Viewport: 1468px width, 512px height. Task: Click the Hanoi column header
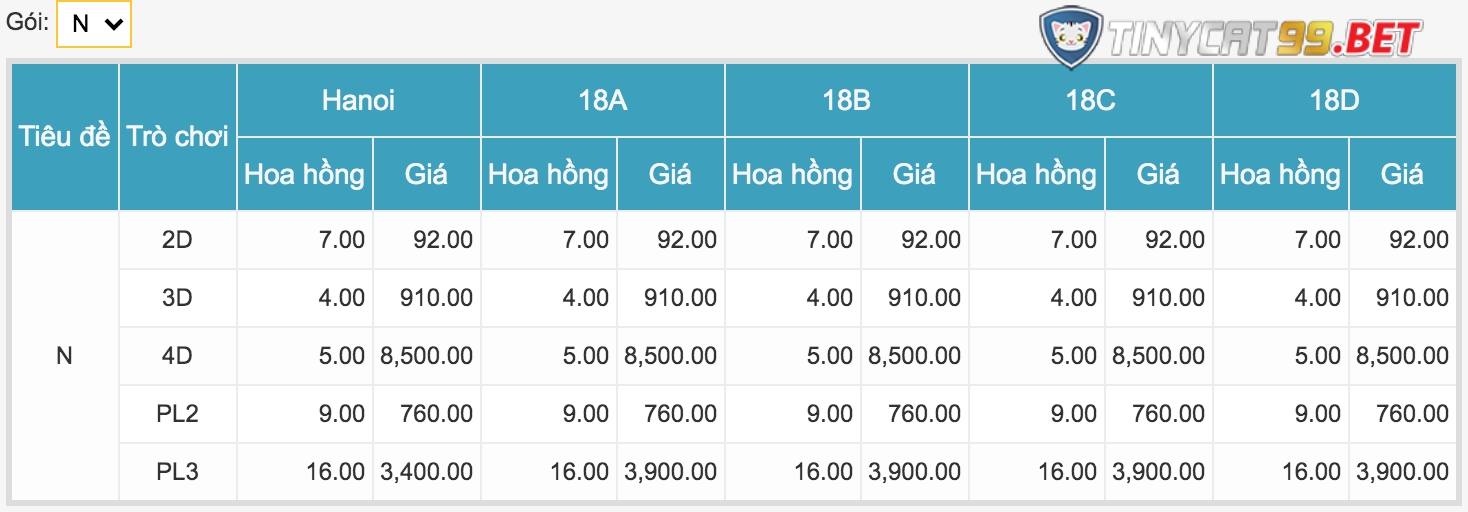[358, 100]
